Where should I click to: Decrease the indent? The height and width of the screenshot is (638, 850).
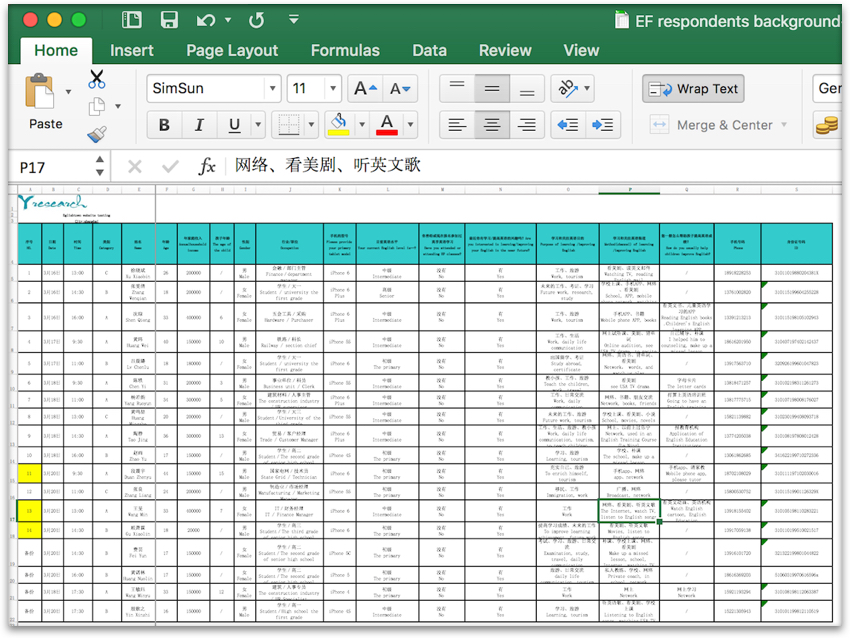[568, 125]
